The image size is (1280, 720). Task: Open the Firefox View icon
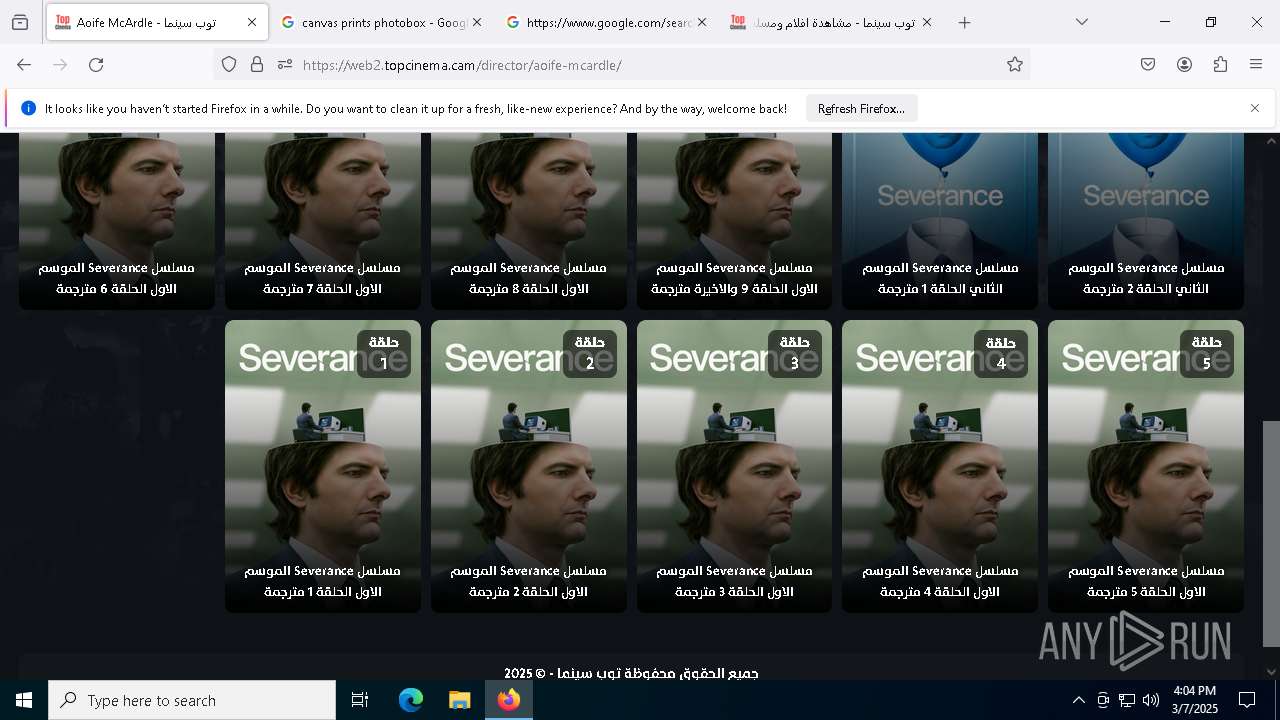[20, 22]
